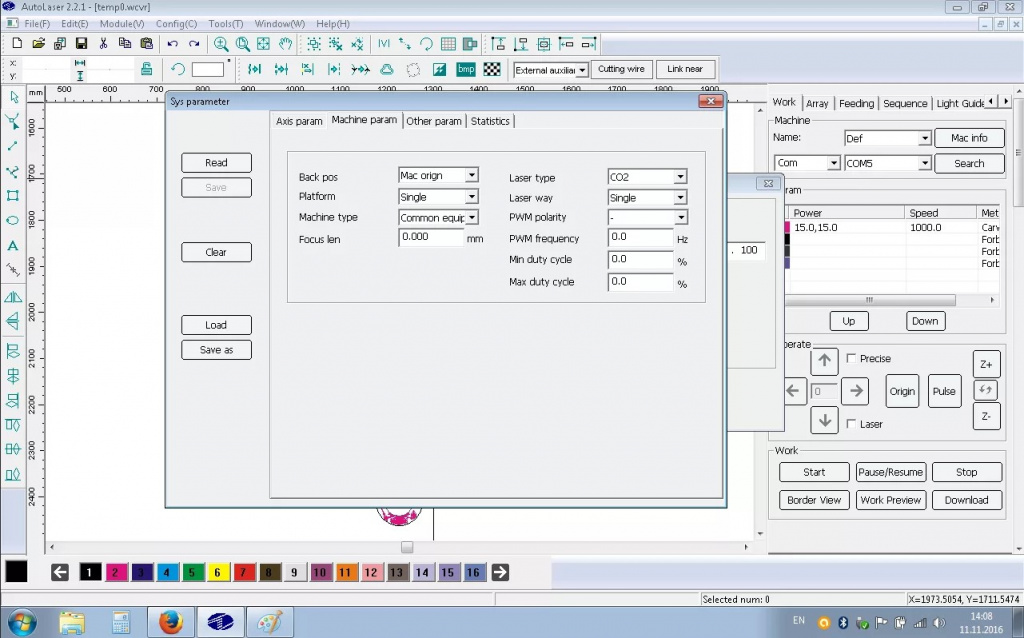Select the Pan hand tool

(x=285, y=44)
